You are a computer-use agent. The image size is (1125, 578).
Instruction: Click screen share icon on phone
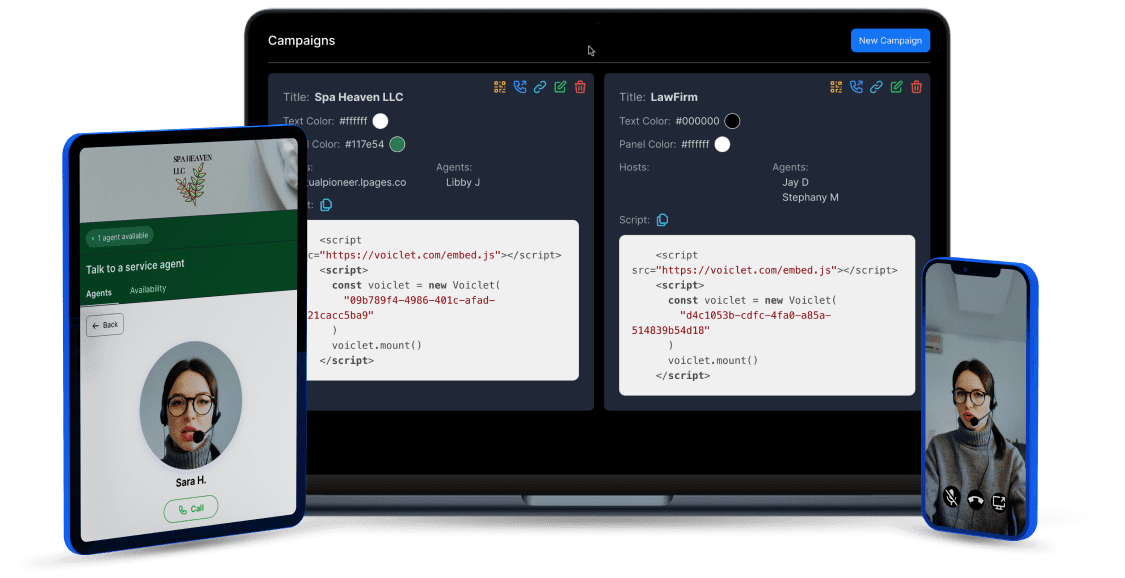click(x=999, y=503)
